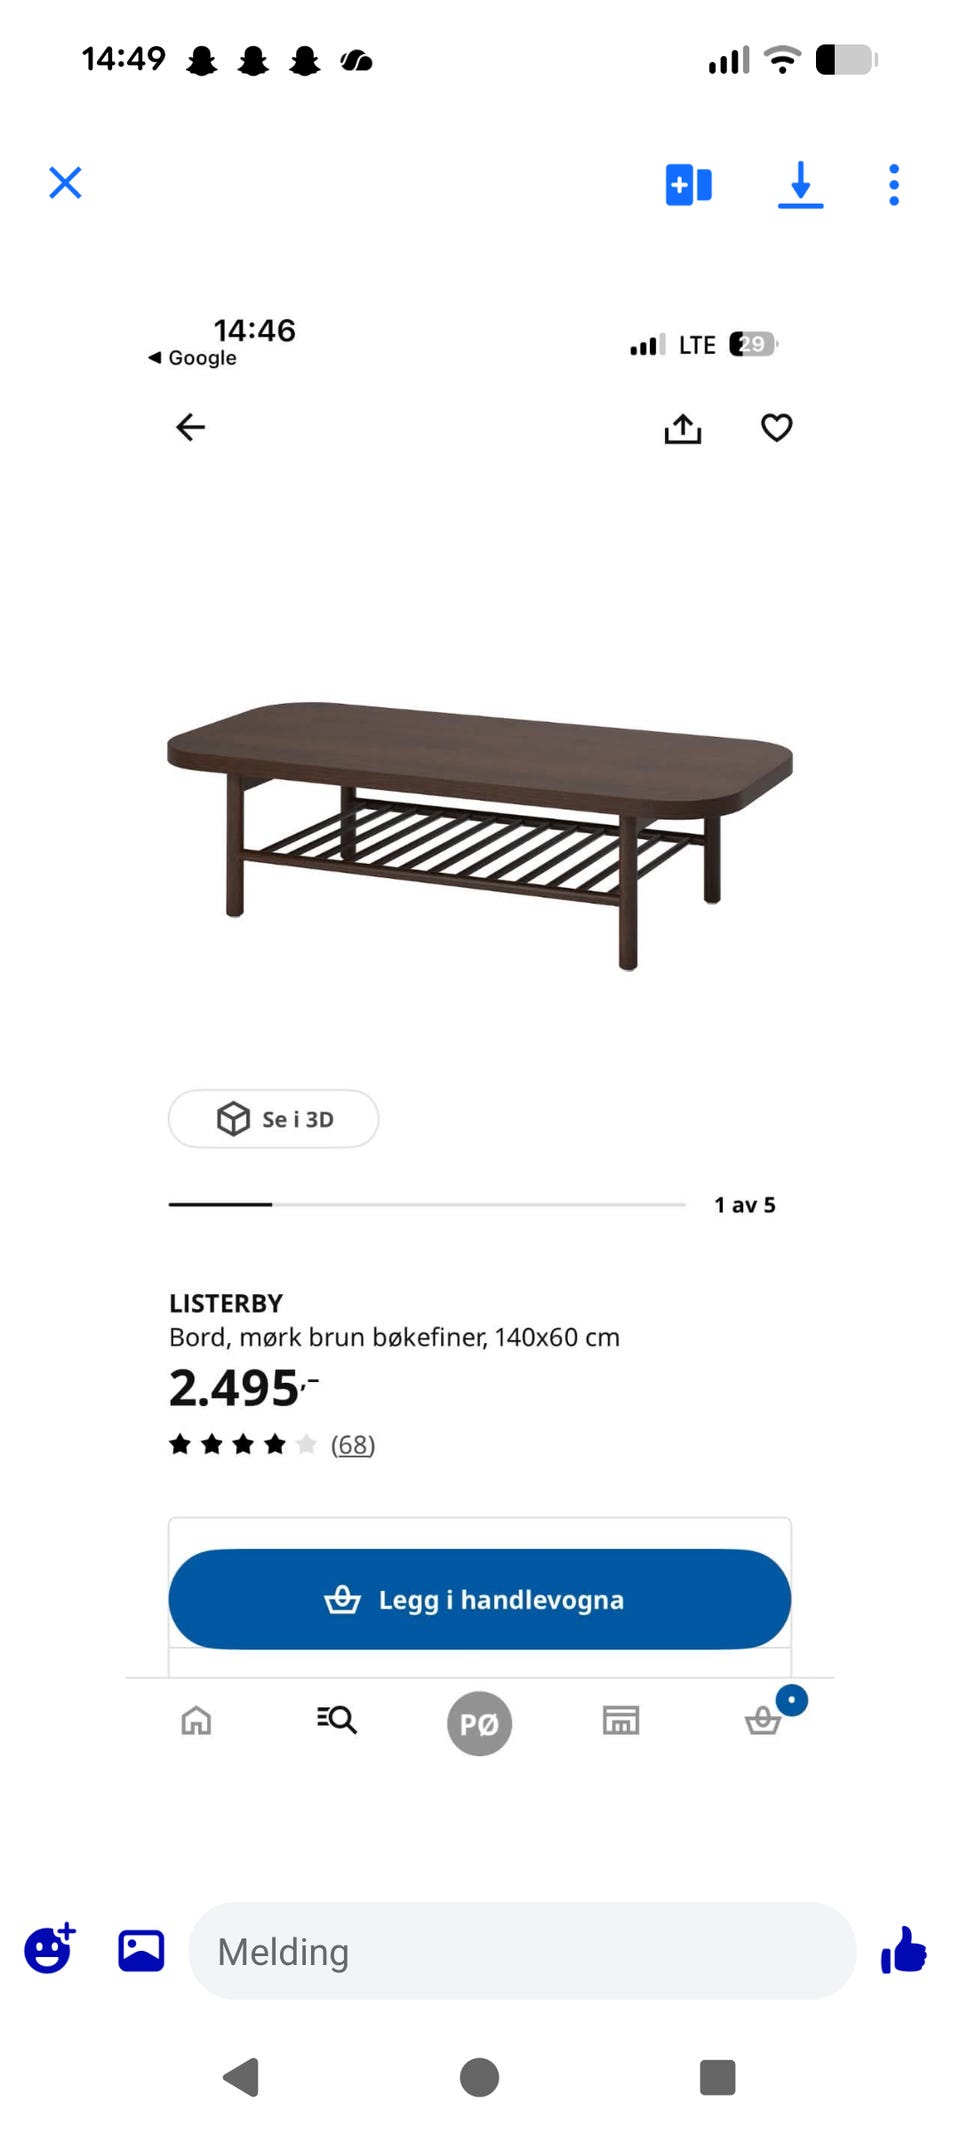This screenshot has height=2133, width=960.
Task: Go to the home tab icon
Action: pos(196,1720)
